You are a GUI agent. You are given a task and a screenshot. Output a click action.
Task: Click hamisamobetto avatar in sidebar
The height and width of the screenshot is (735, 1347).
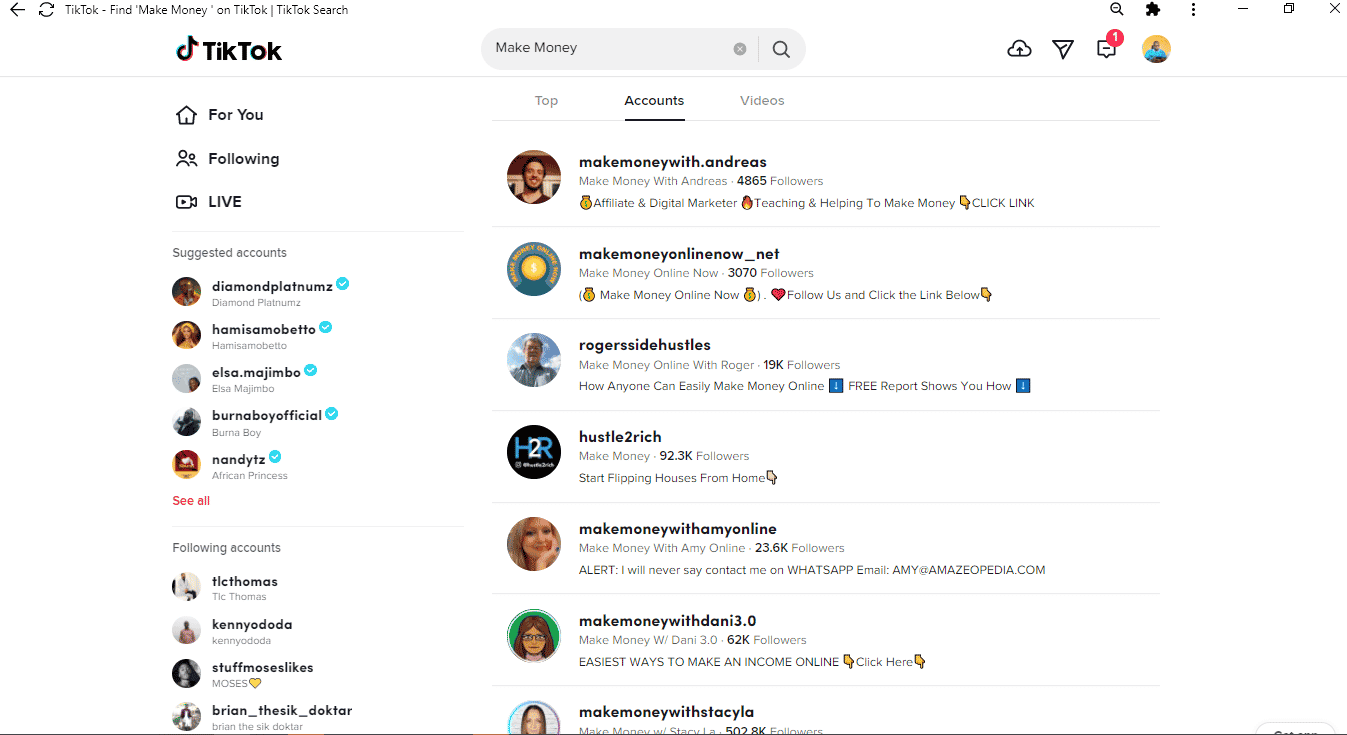pos(187,335)
